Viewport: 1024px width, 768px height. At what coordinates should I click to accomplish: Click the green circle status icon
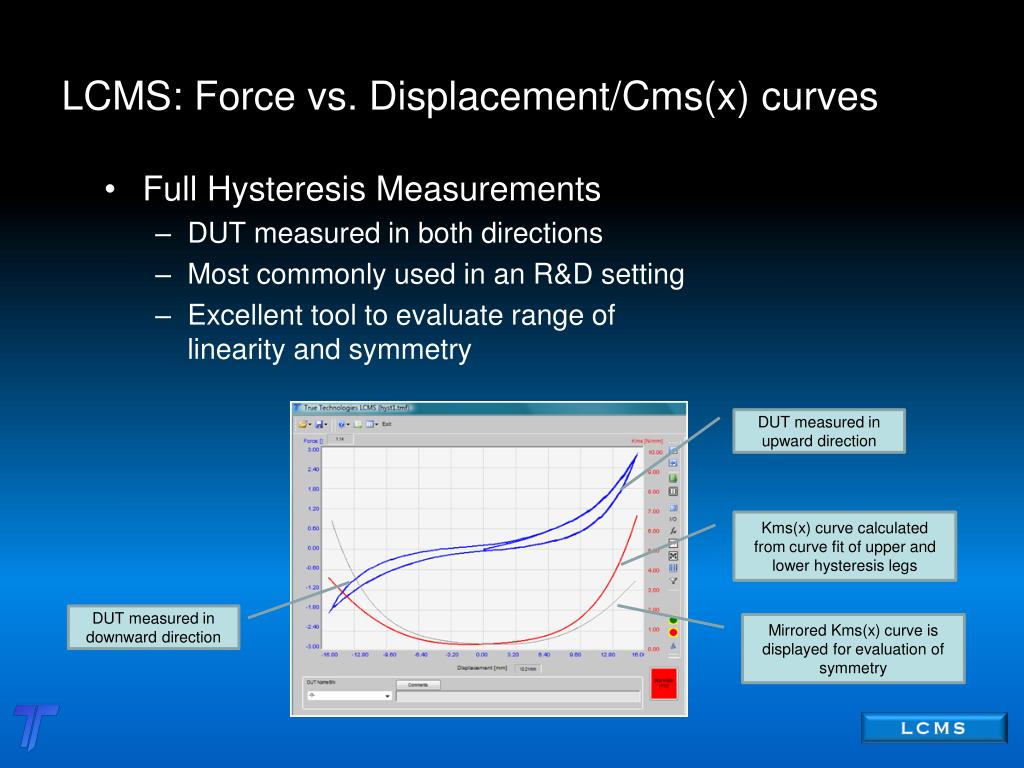pos(673,620)
